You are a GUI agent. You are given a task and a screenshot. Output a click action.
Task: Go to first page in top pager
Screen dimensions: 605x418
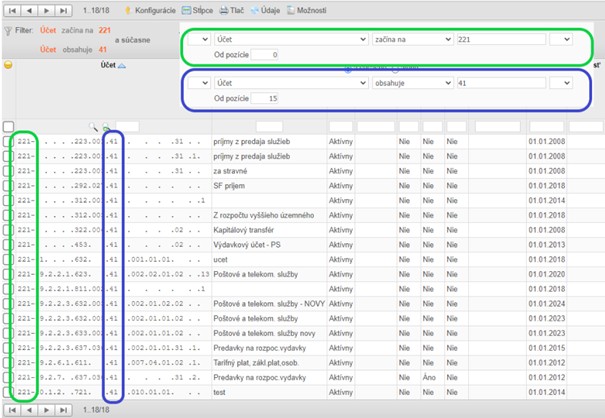click(x=12, y=9)
